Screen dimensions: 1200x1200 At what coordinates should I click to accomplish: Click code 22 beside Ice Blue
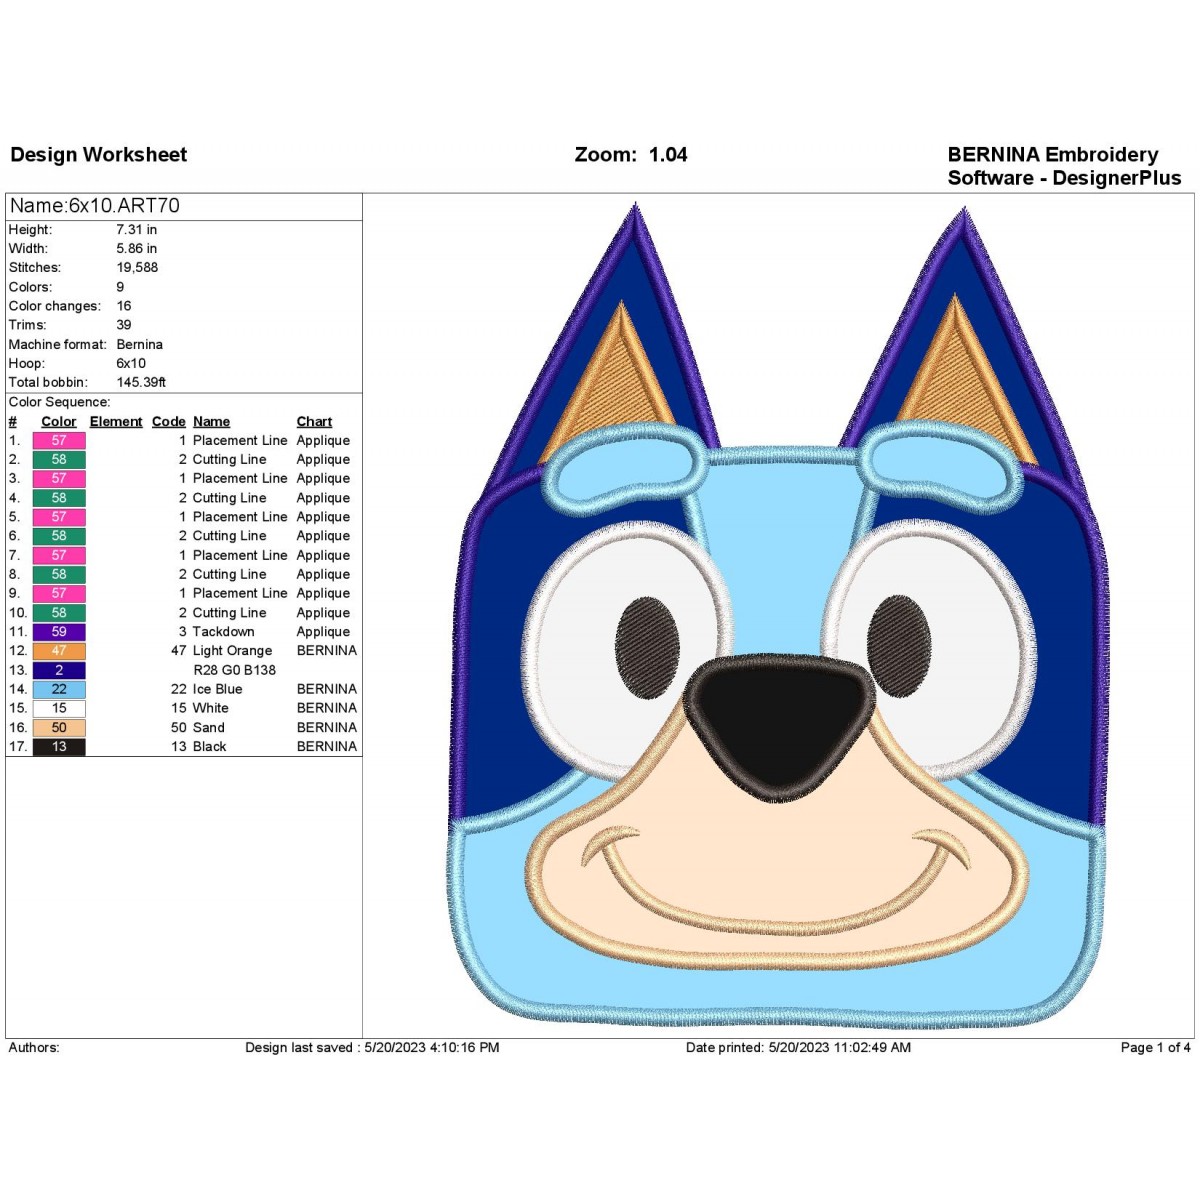(178, 689)
